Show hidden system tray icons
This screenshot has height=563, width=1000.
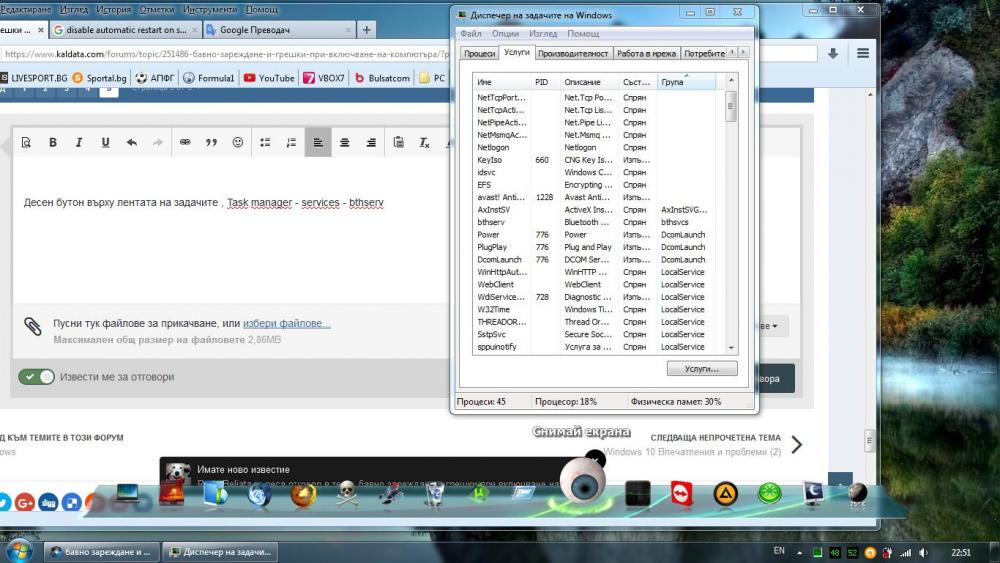pyautogui.click(x=799, y=552)
